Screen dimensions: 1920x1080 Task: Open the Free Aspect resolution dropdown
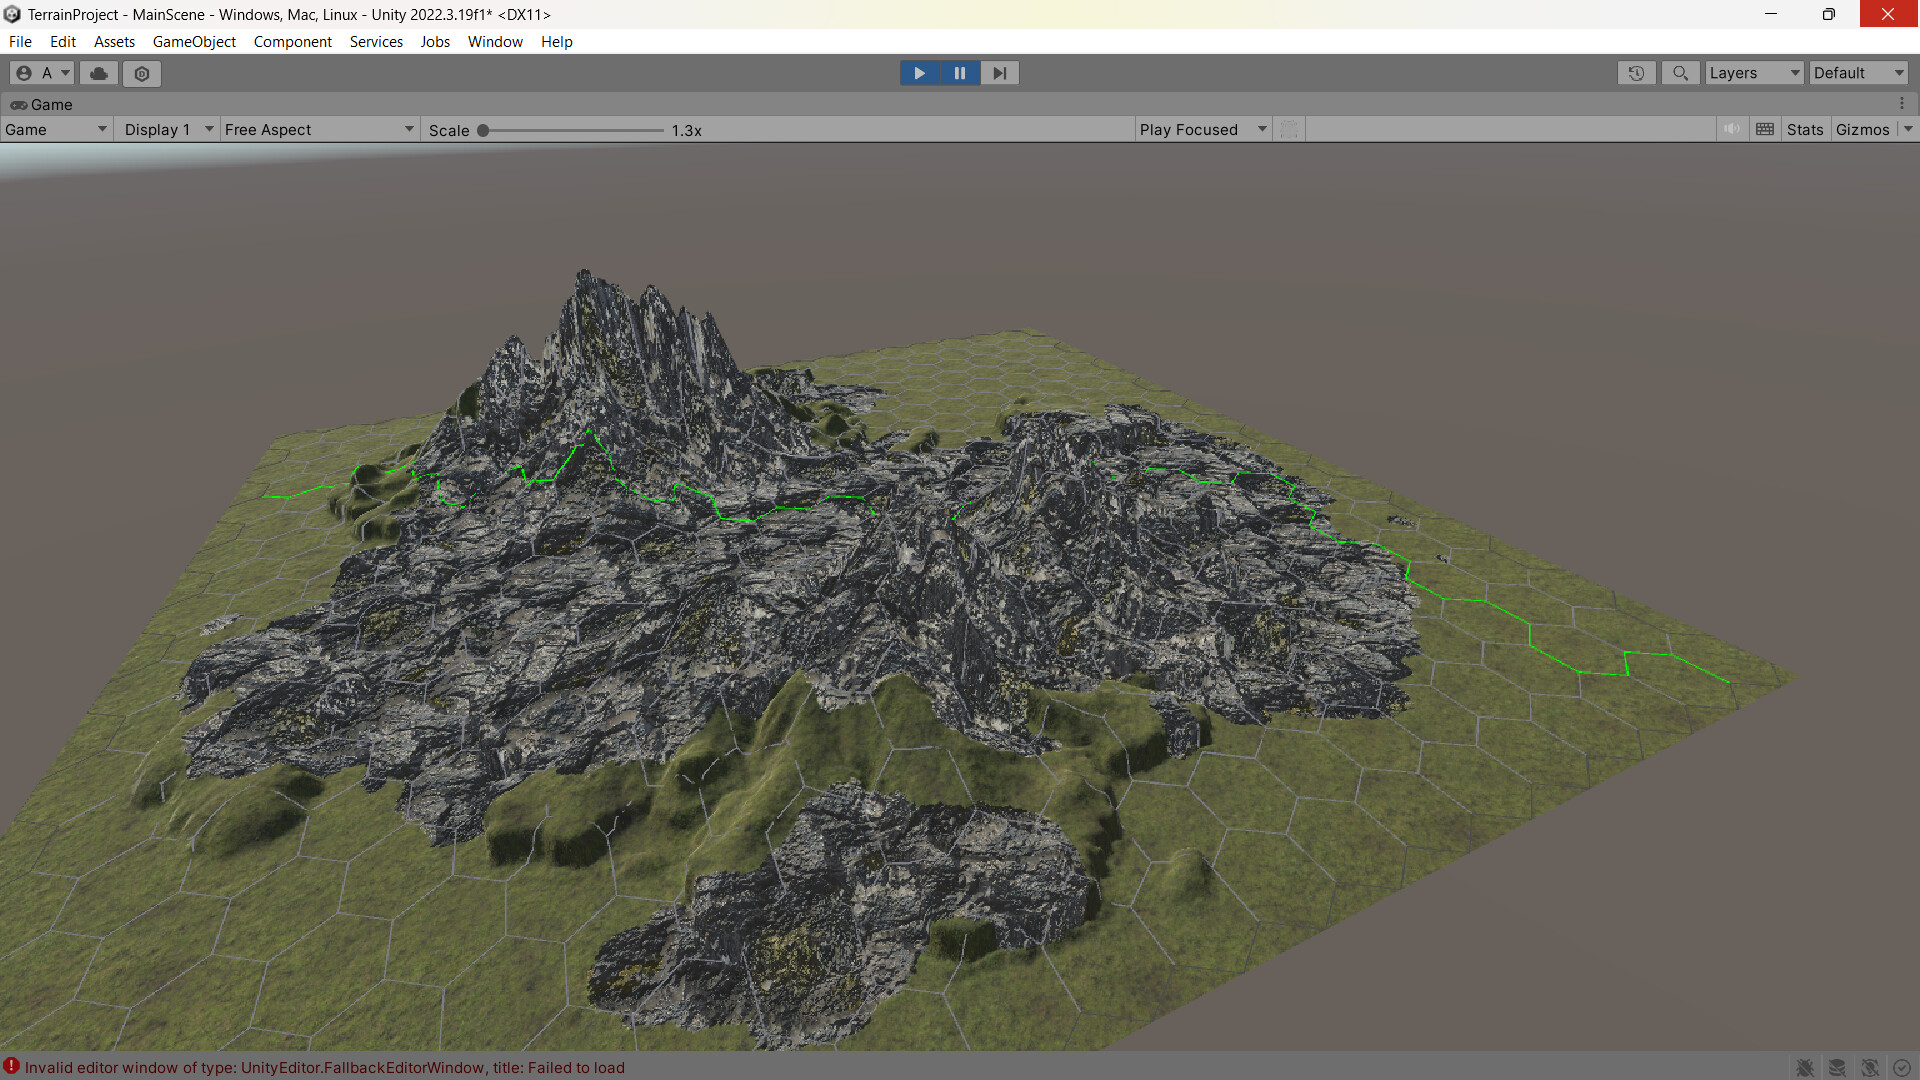coord(318,129)
